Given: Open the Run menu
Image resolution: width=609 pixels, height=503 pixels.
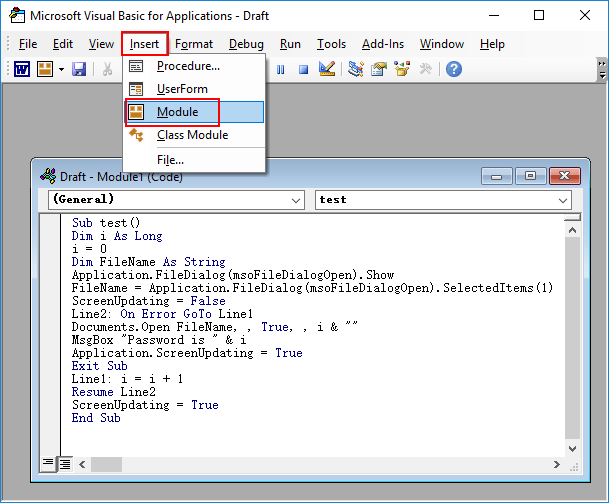Looking at the screenshot, I should point(290,44).
